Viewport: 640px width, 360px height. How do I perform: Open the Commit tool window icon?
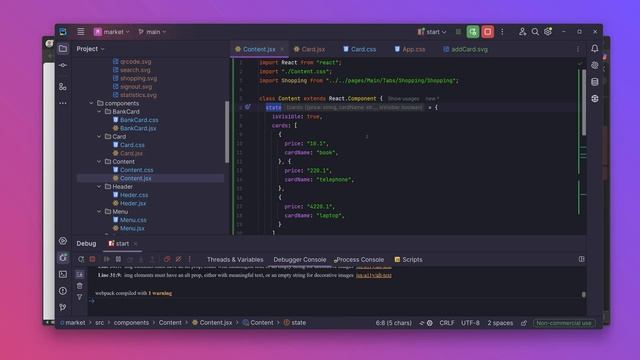pyautogui.click(x=63, y=65)
